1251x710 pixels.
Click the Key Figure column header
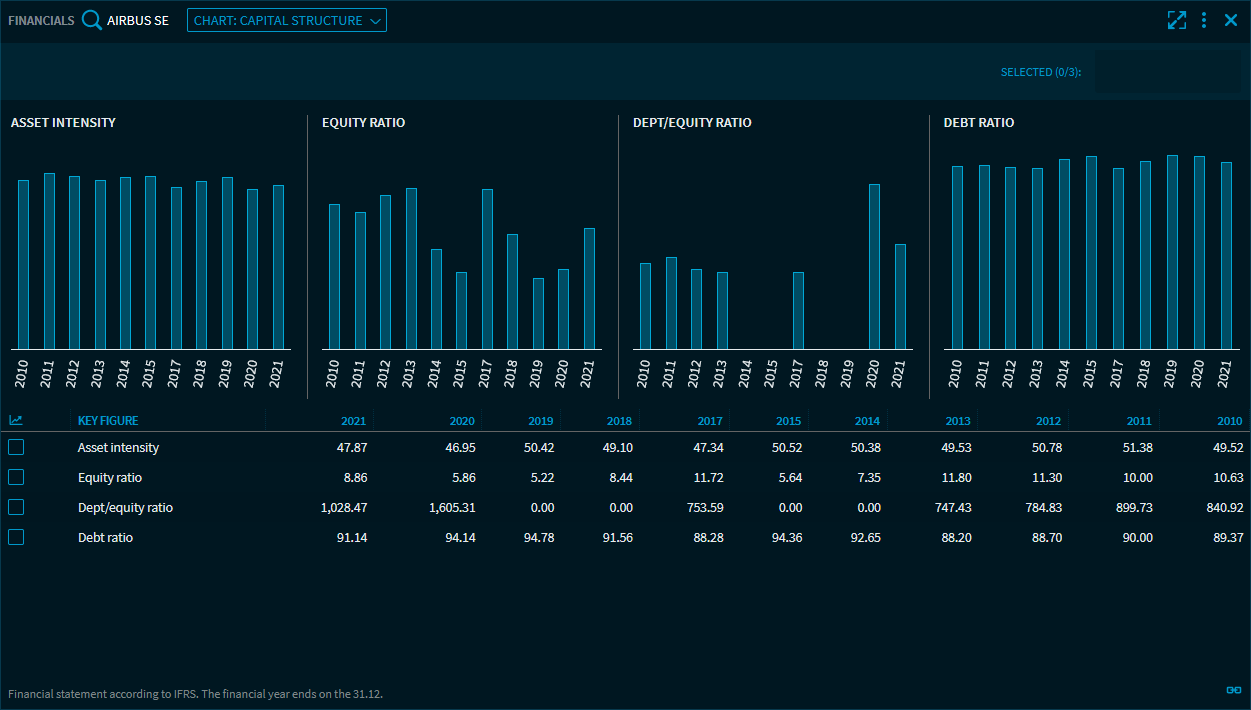(x=108, y=421)
